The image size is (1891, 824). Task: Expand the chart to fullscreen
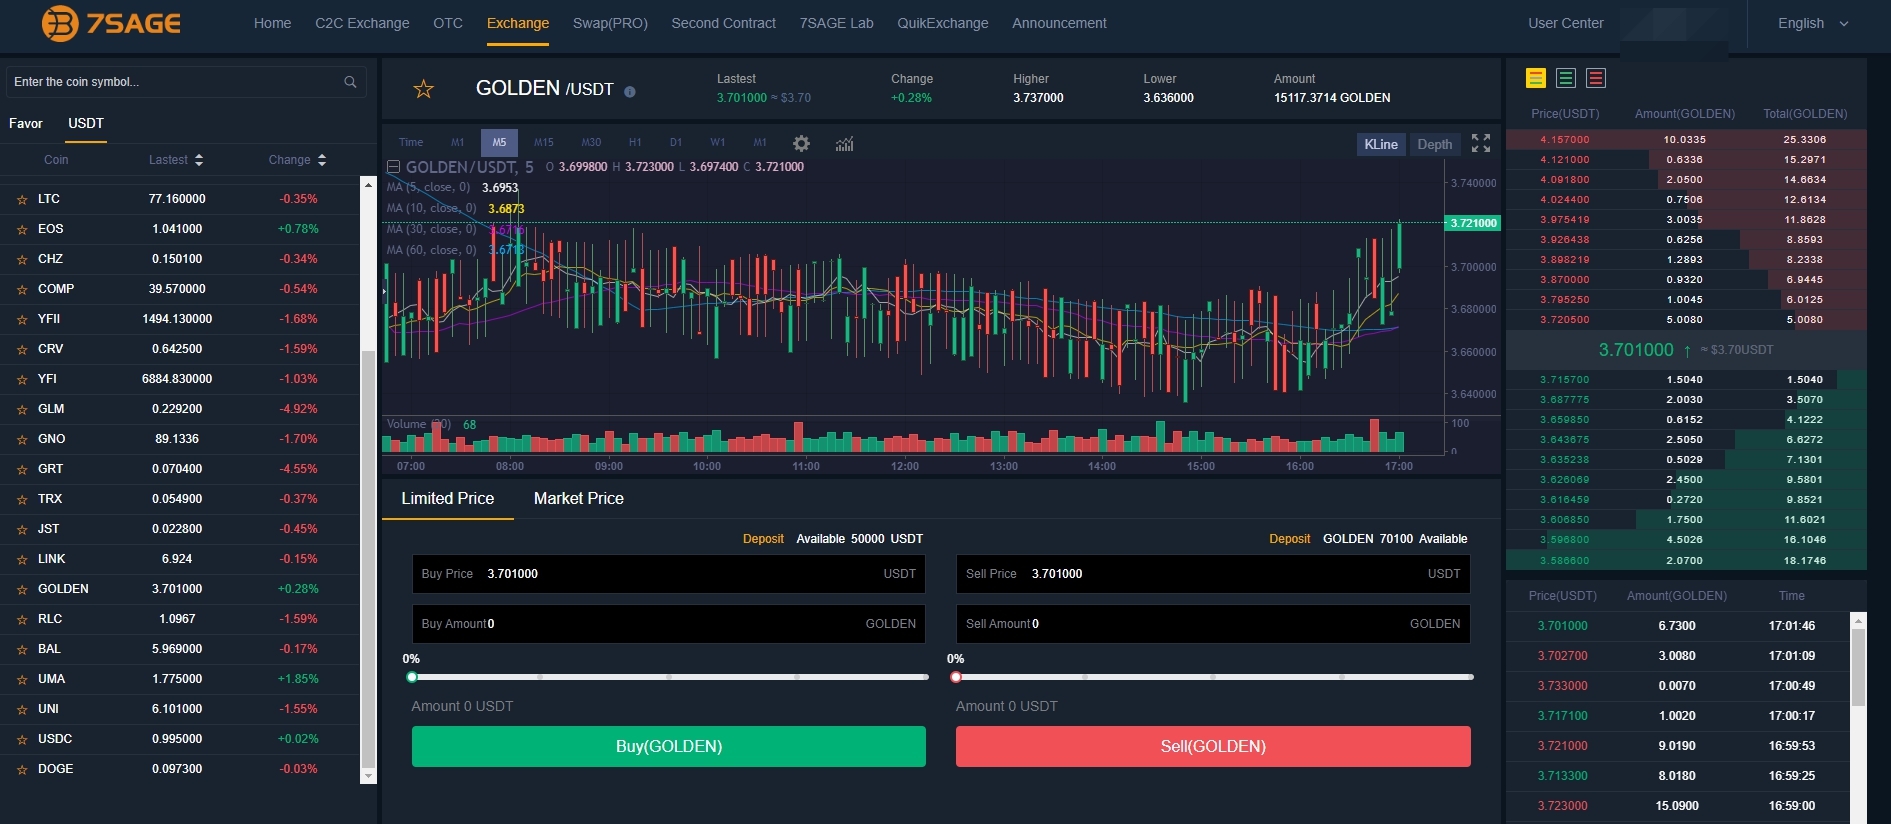click(x=1481, y=144)
